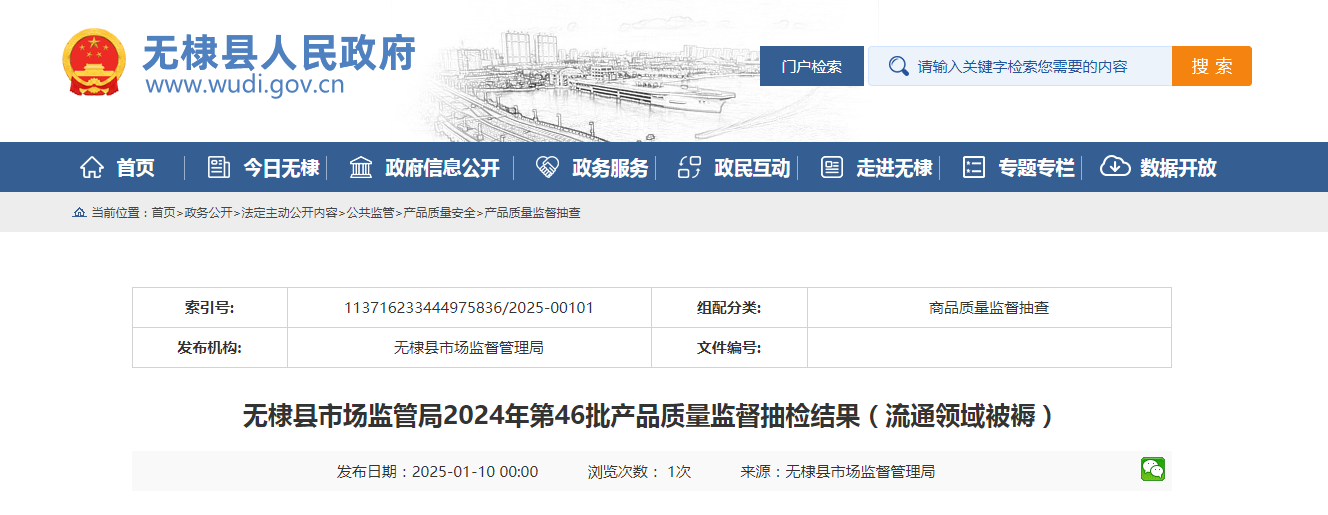Image resolution: width=1328 pixels, height=515 pixels.
Task: Share article via WeChat icon
Action: click(1153, 469)
